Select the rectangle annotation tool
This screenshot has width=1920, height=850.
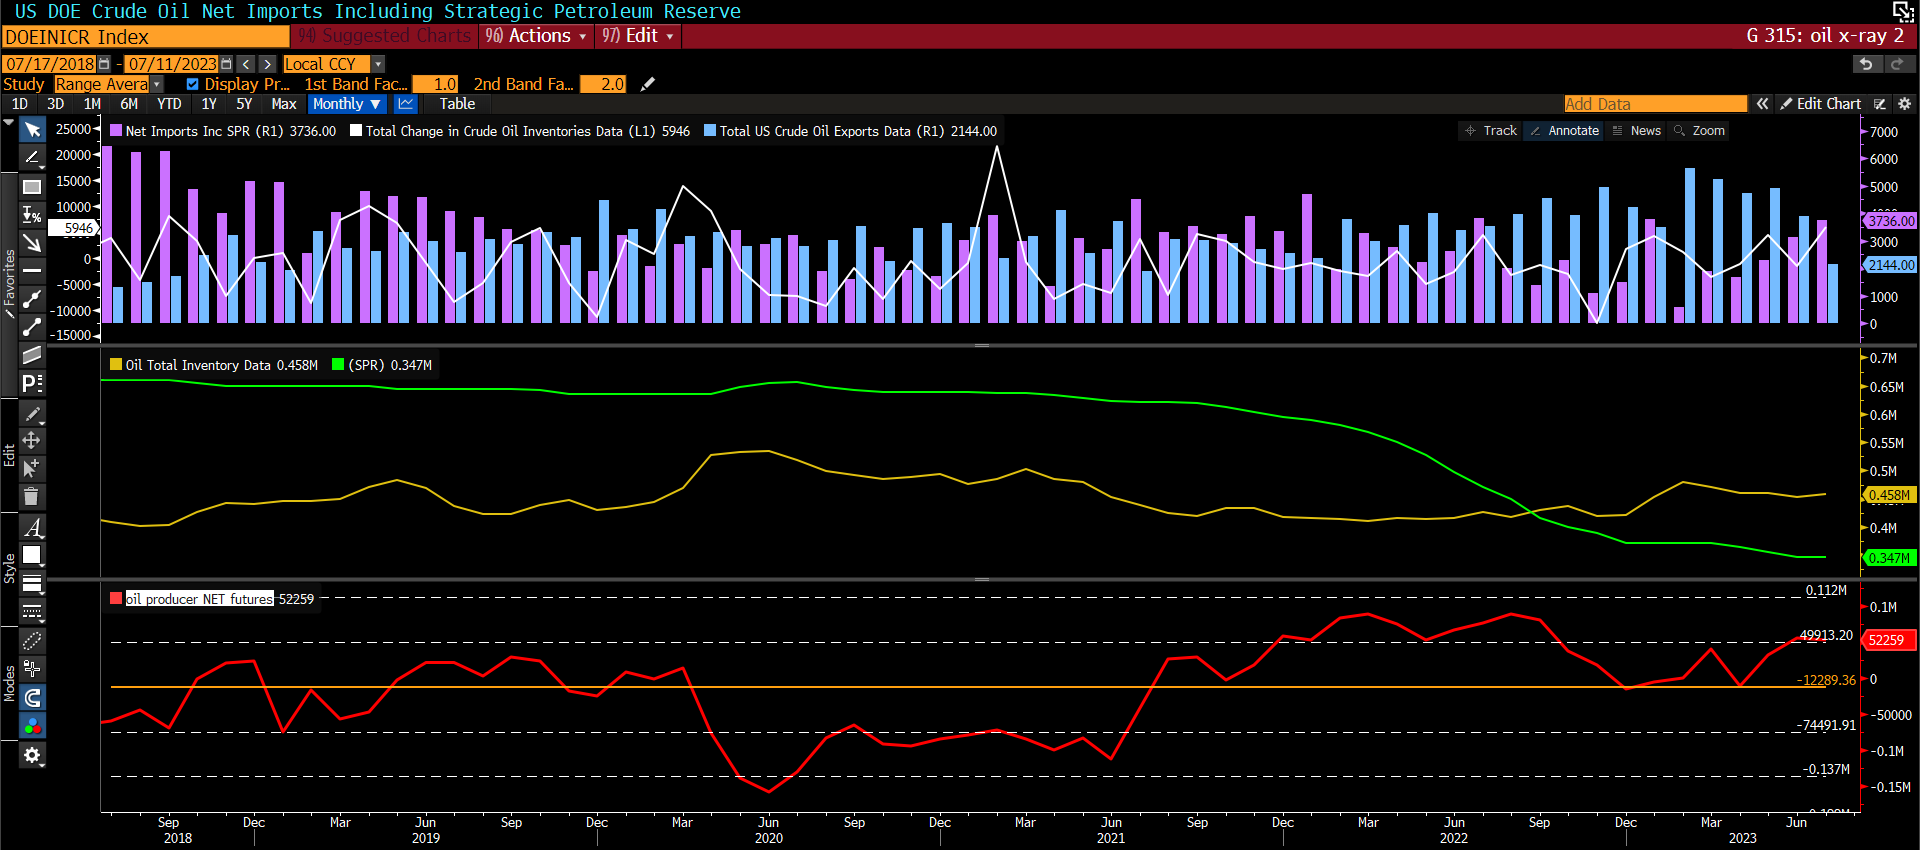click(x=32, y=187)
